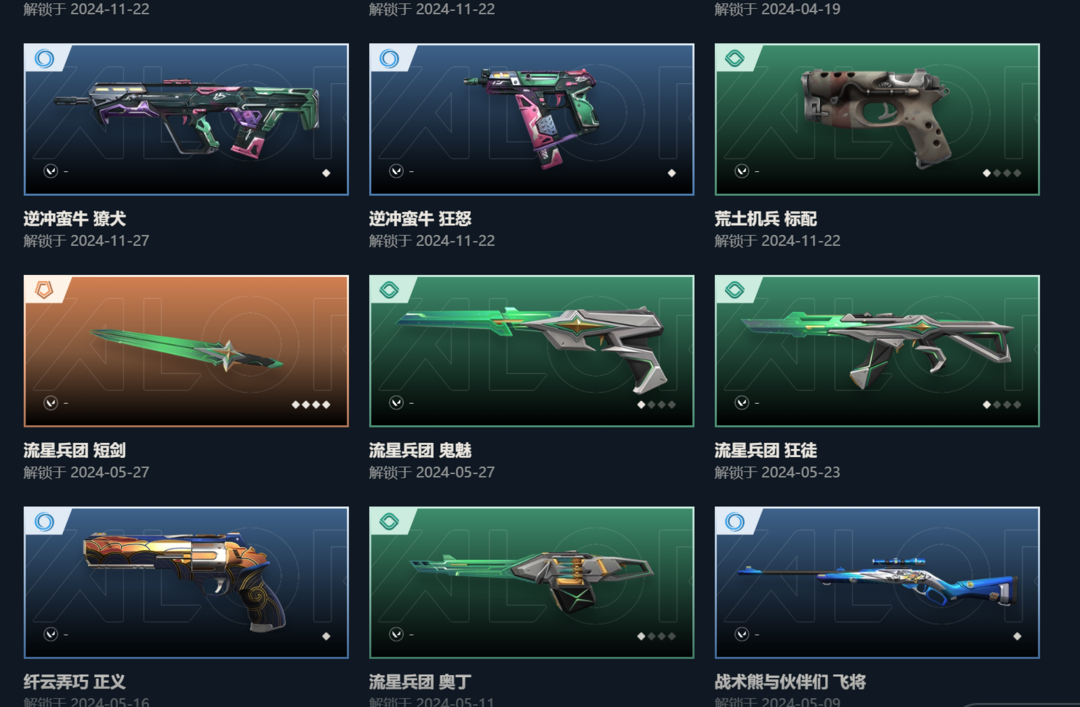Click the tier icon on 战术熊与伙伴们 飞将 card

[x=735, y=522]
